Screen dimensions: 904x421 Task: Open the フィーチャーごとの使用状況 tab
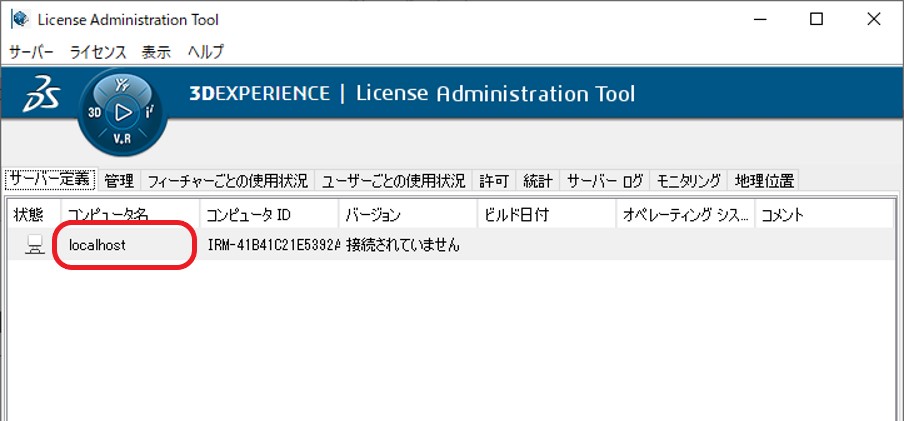(227, 181)
